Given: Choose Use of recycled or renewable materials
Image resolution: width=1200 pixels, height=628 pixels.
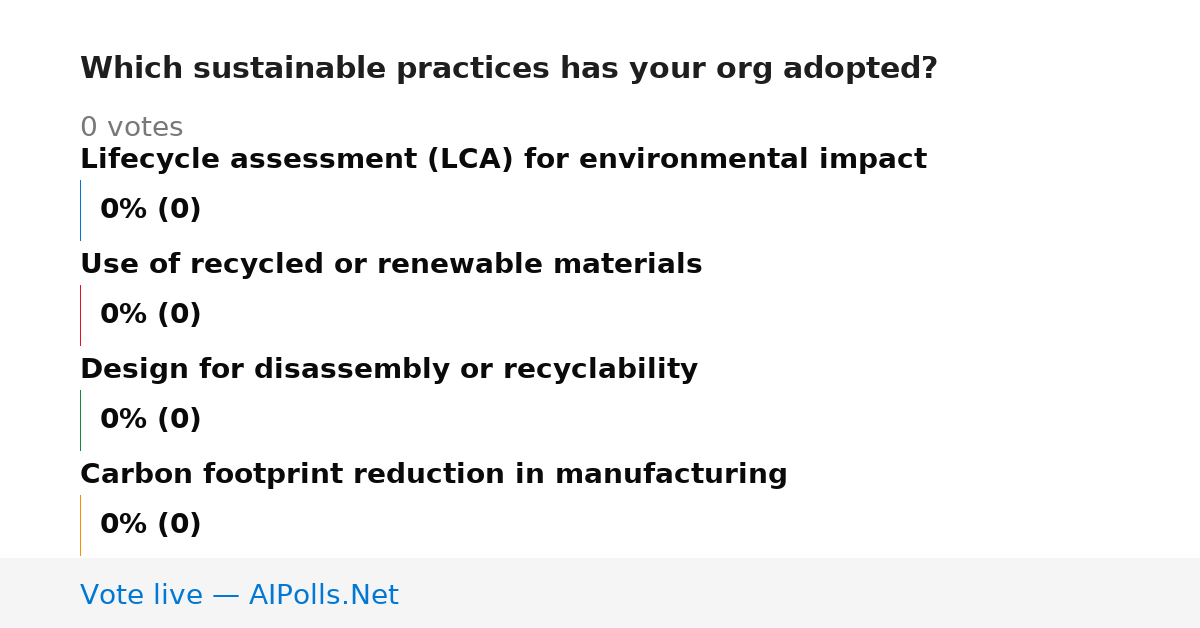Looking at the screenshot, I should pyautogui.click(x=391, y=265).
